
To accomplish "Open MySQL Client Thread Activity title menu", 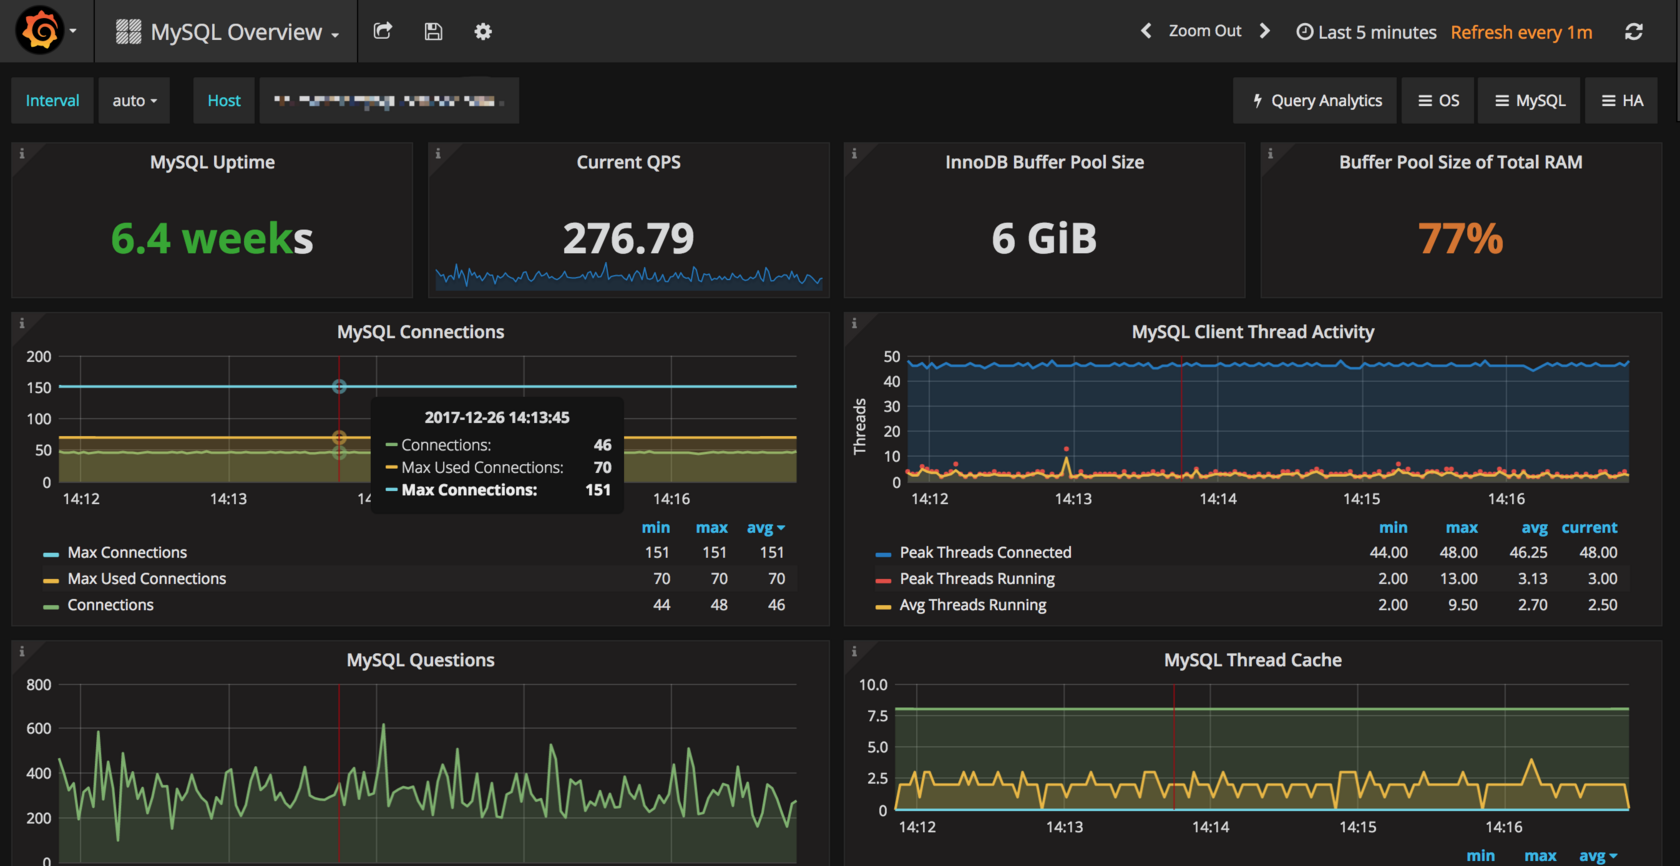I will coord(1253,332).
